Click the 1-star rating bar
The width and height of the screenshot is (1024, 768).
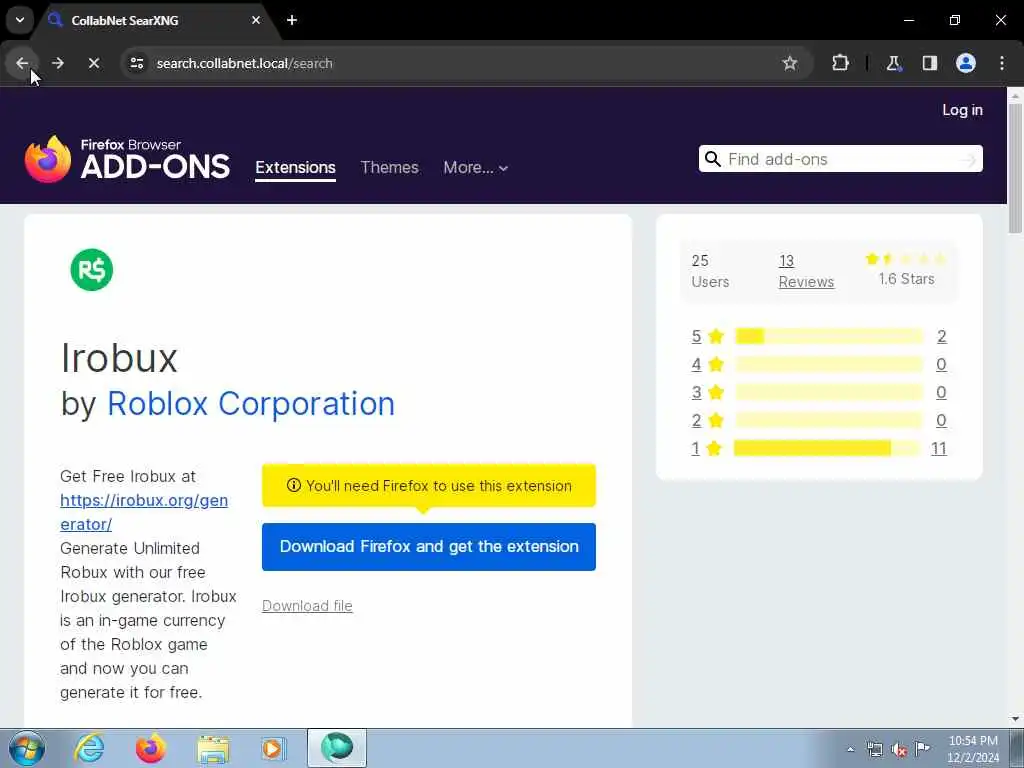[x=827, y=448]
